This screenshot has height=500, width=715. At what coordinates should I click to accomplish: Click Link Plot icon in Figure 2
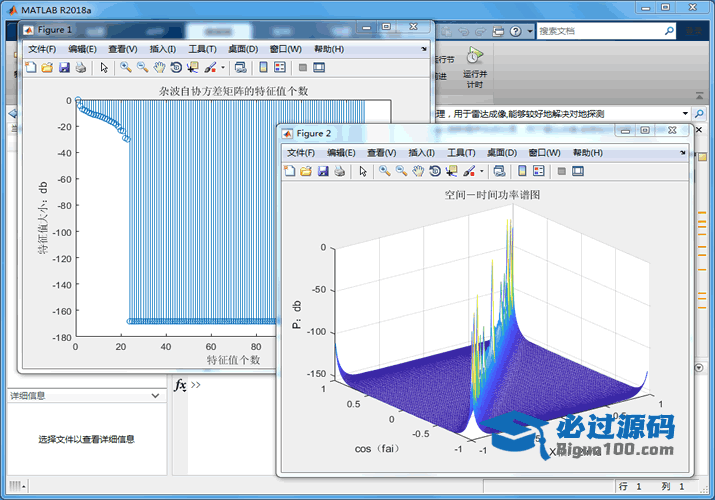coord(499,171)
